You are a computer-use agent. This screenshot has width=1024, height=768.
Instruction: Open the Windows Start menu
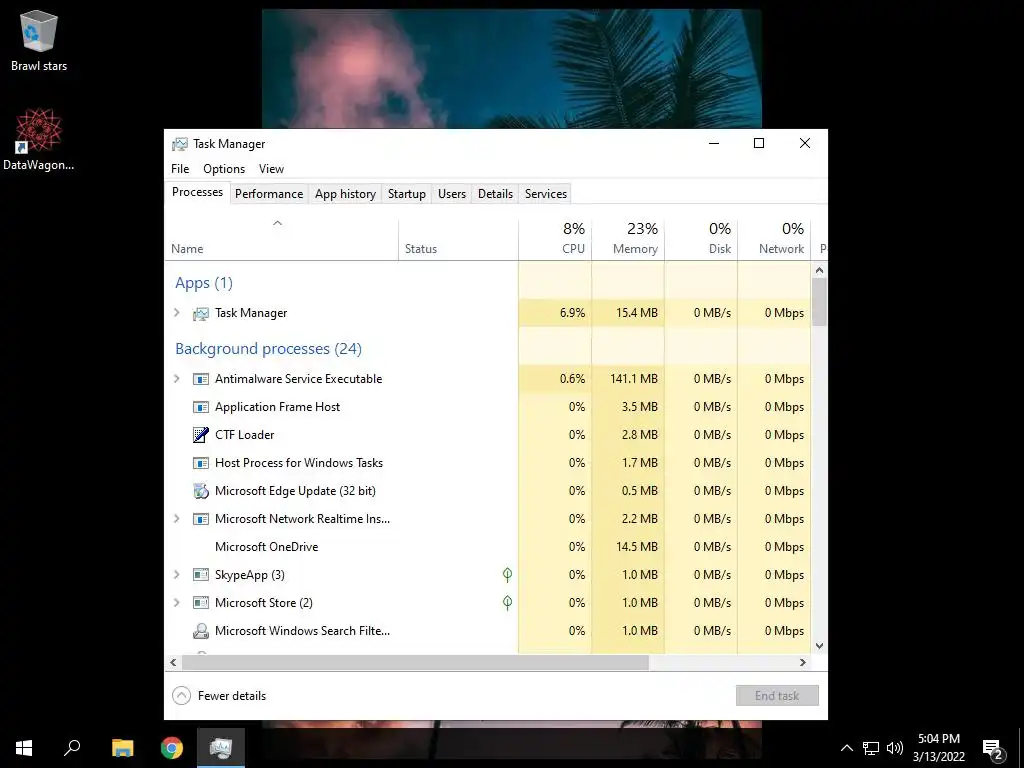click(24, 748)
